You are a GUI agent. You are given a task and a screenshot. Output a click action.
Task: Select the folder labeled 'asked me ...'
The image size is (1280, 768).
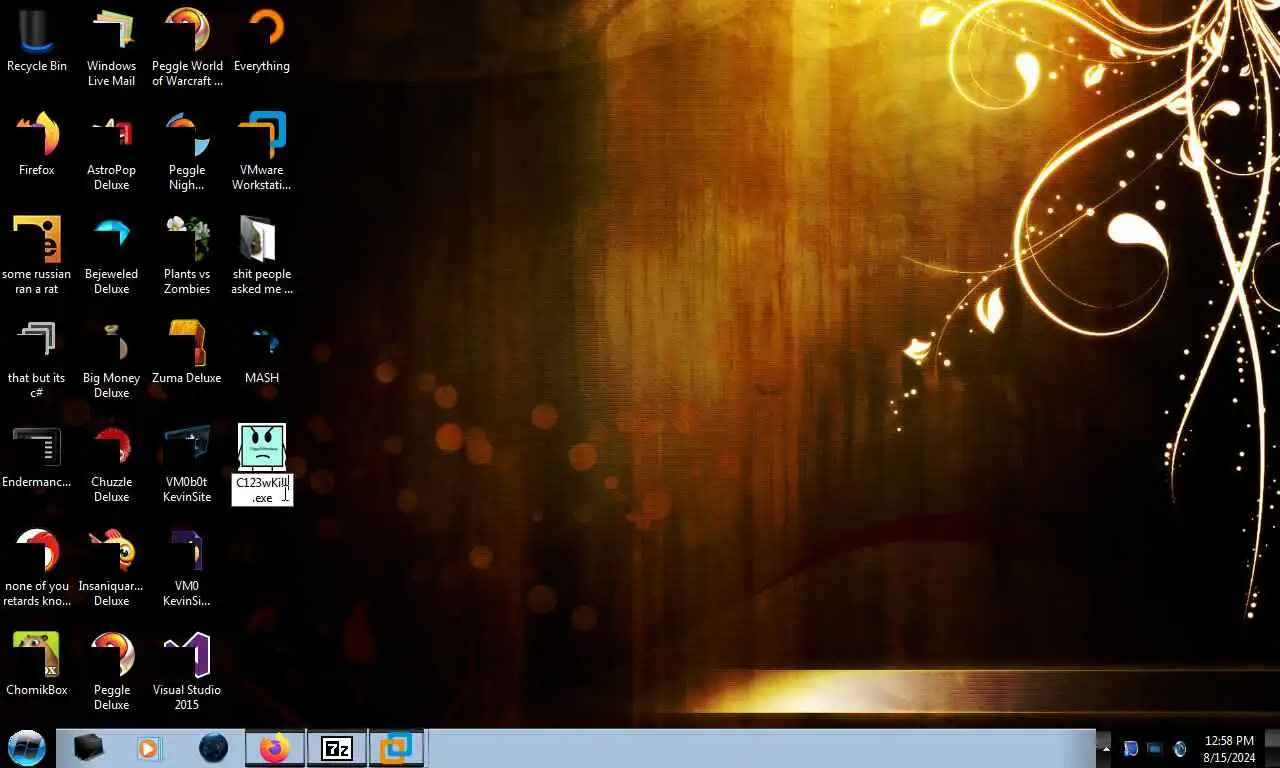262,256
